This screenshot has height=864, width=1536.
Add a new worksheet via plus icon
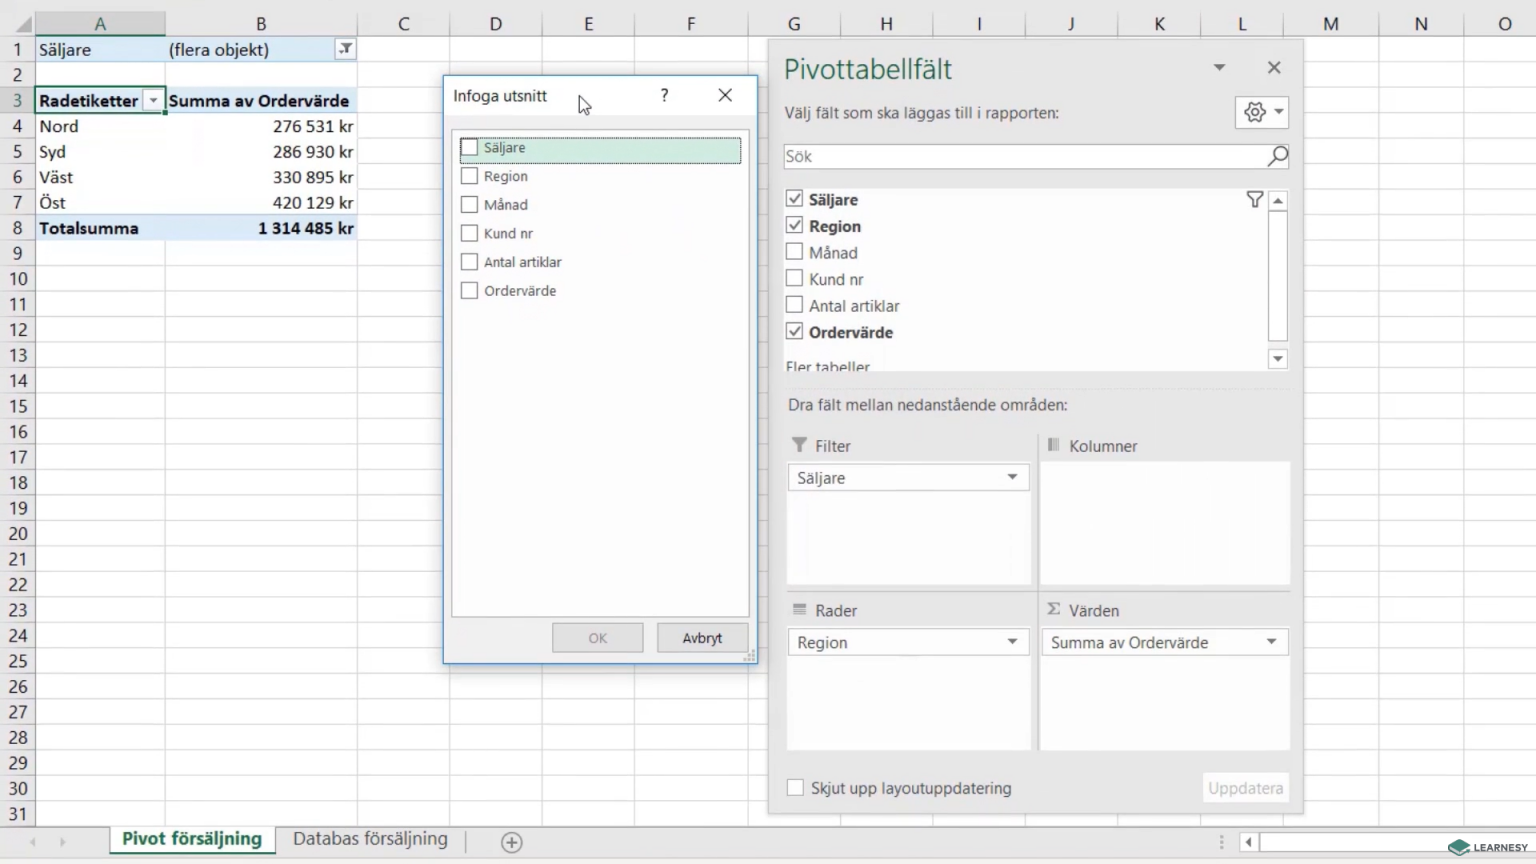point(511,842)
